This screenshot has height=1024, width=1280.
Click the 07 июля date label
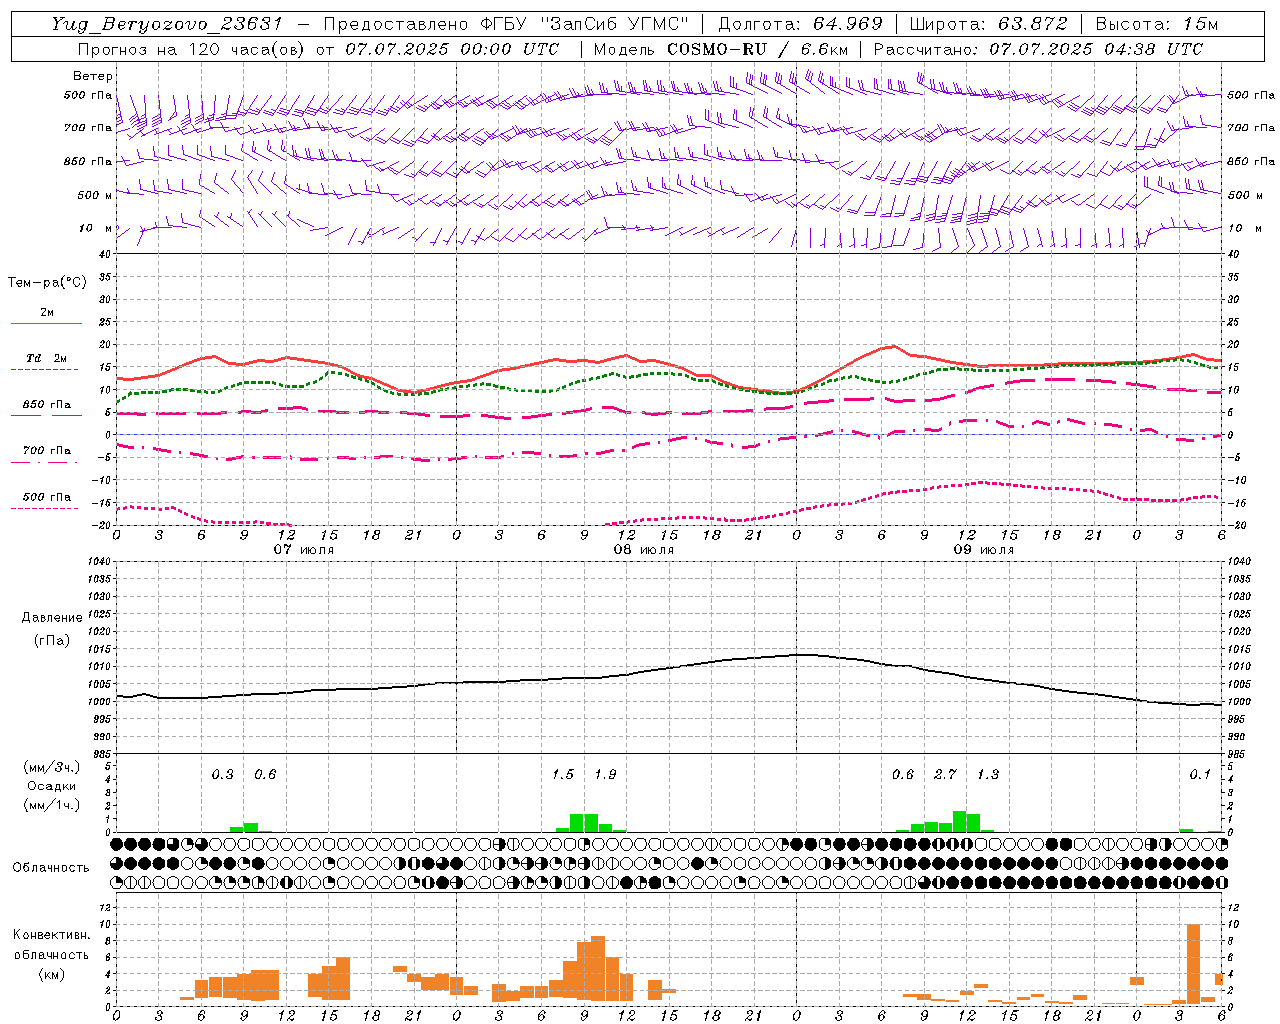coord(304,550)
